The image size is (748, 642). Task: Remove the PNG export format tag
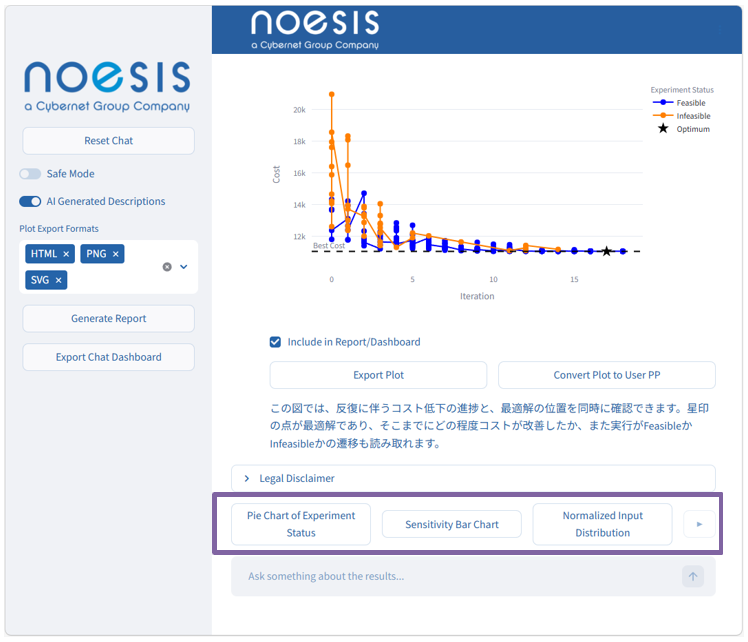[x=115, y=254]
